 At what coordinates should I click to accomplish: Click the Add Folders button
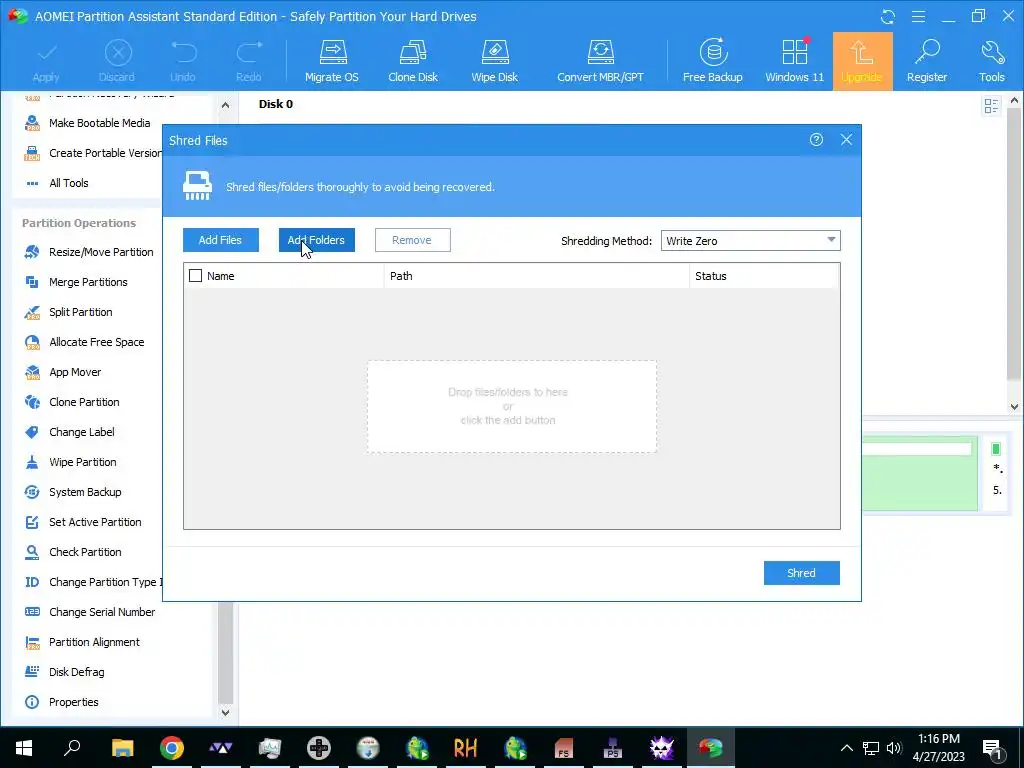tap(317, 240)
